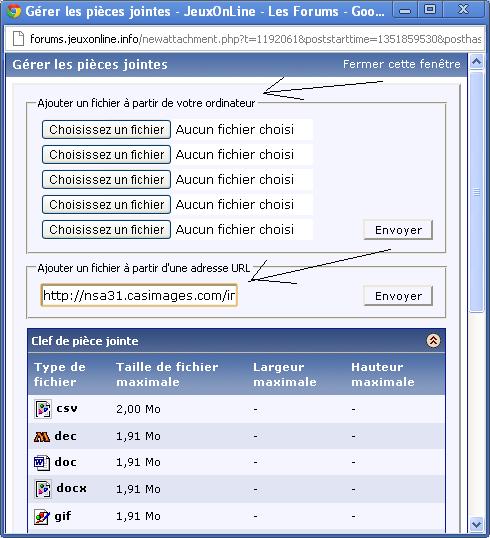Click the browser address bar URL
Viewport: 490px width, 538px height.
(x=255, y=39)
